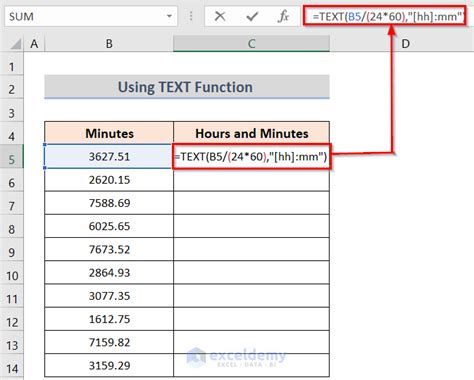Select cell containing 2864.93

click(109, 273)
